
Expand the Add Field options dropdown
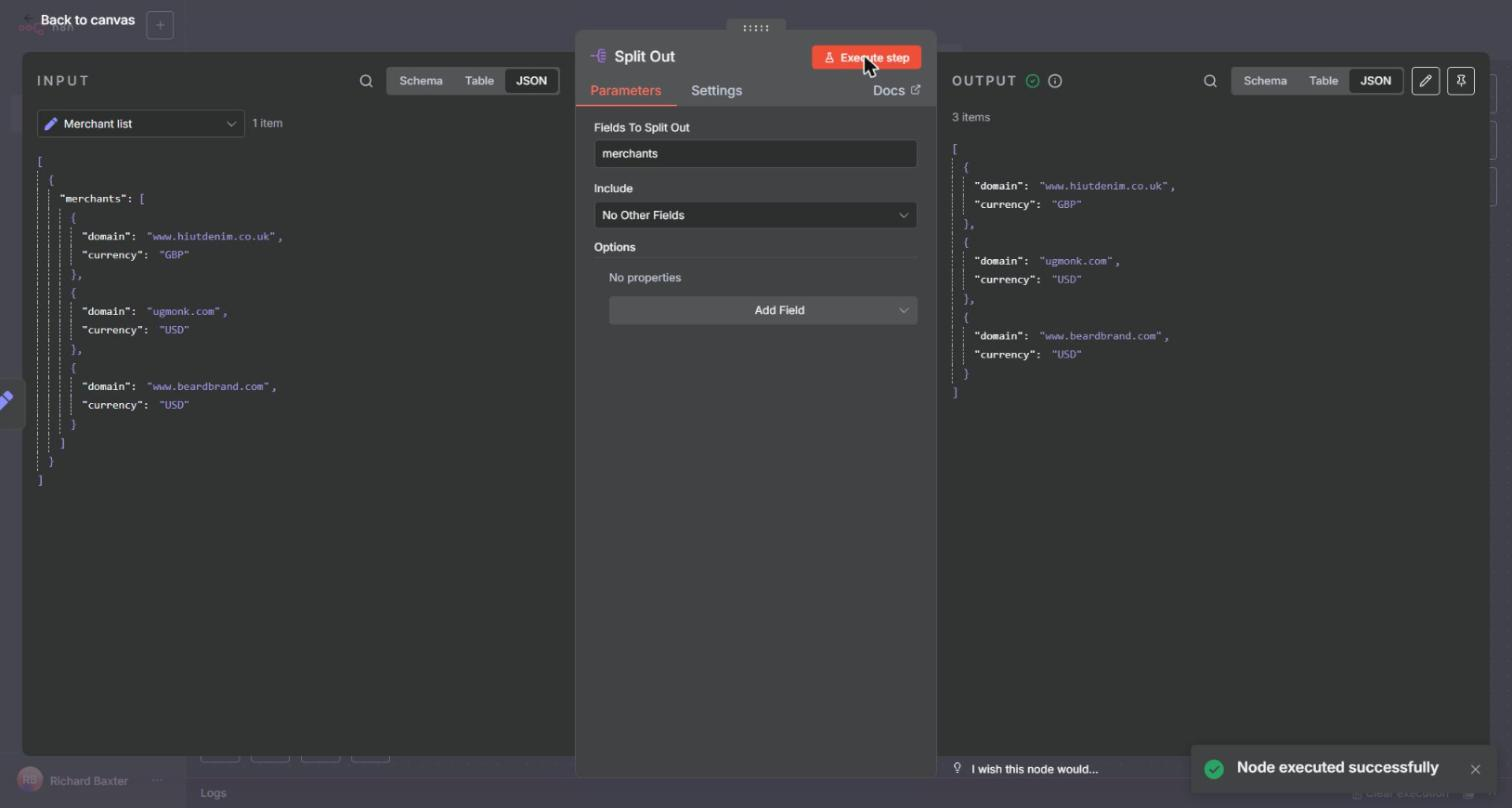click(x=763, y=310)
